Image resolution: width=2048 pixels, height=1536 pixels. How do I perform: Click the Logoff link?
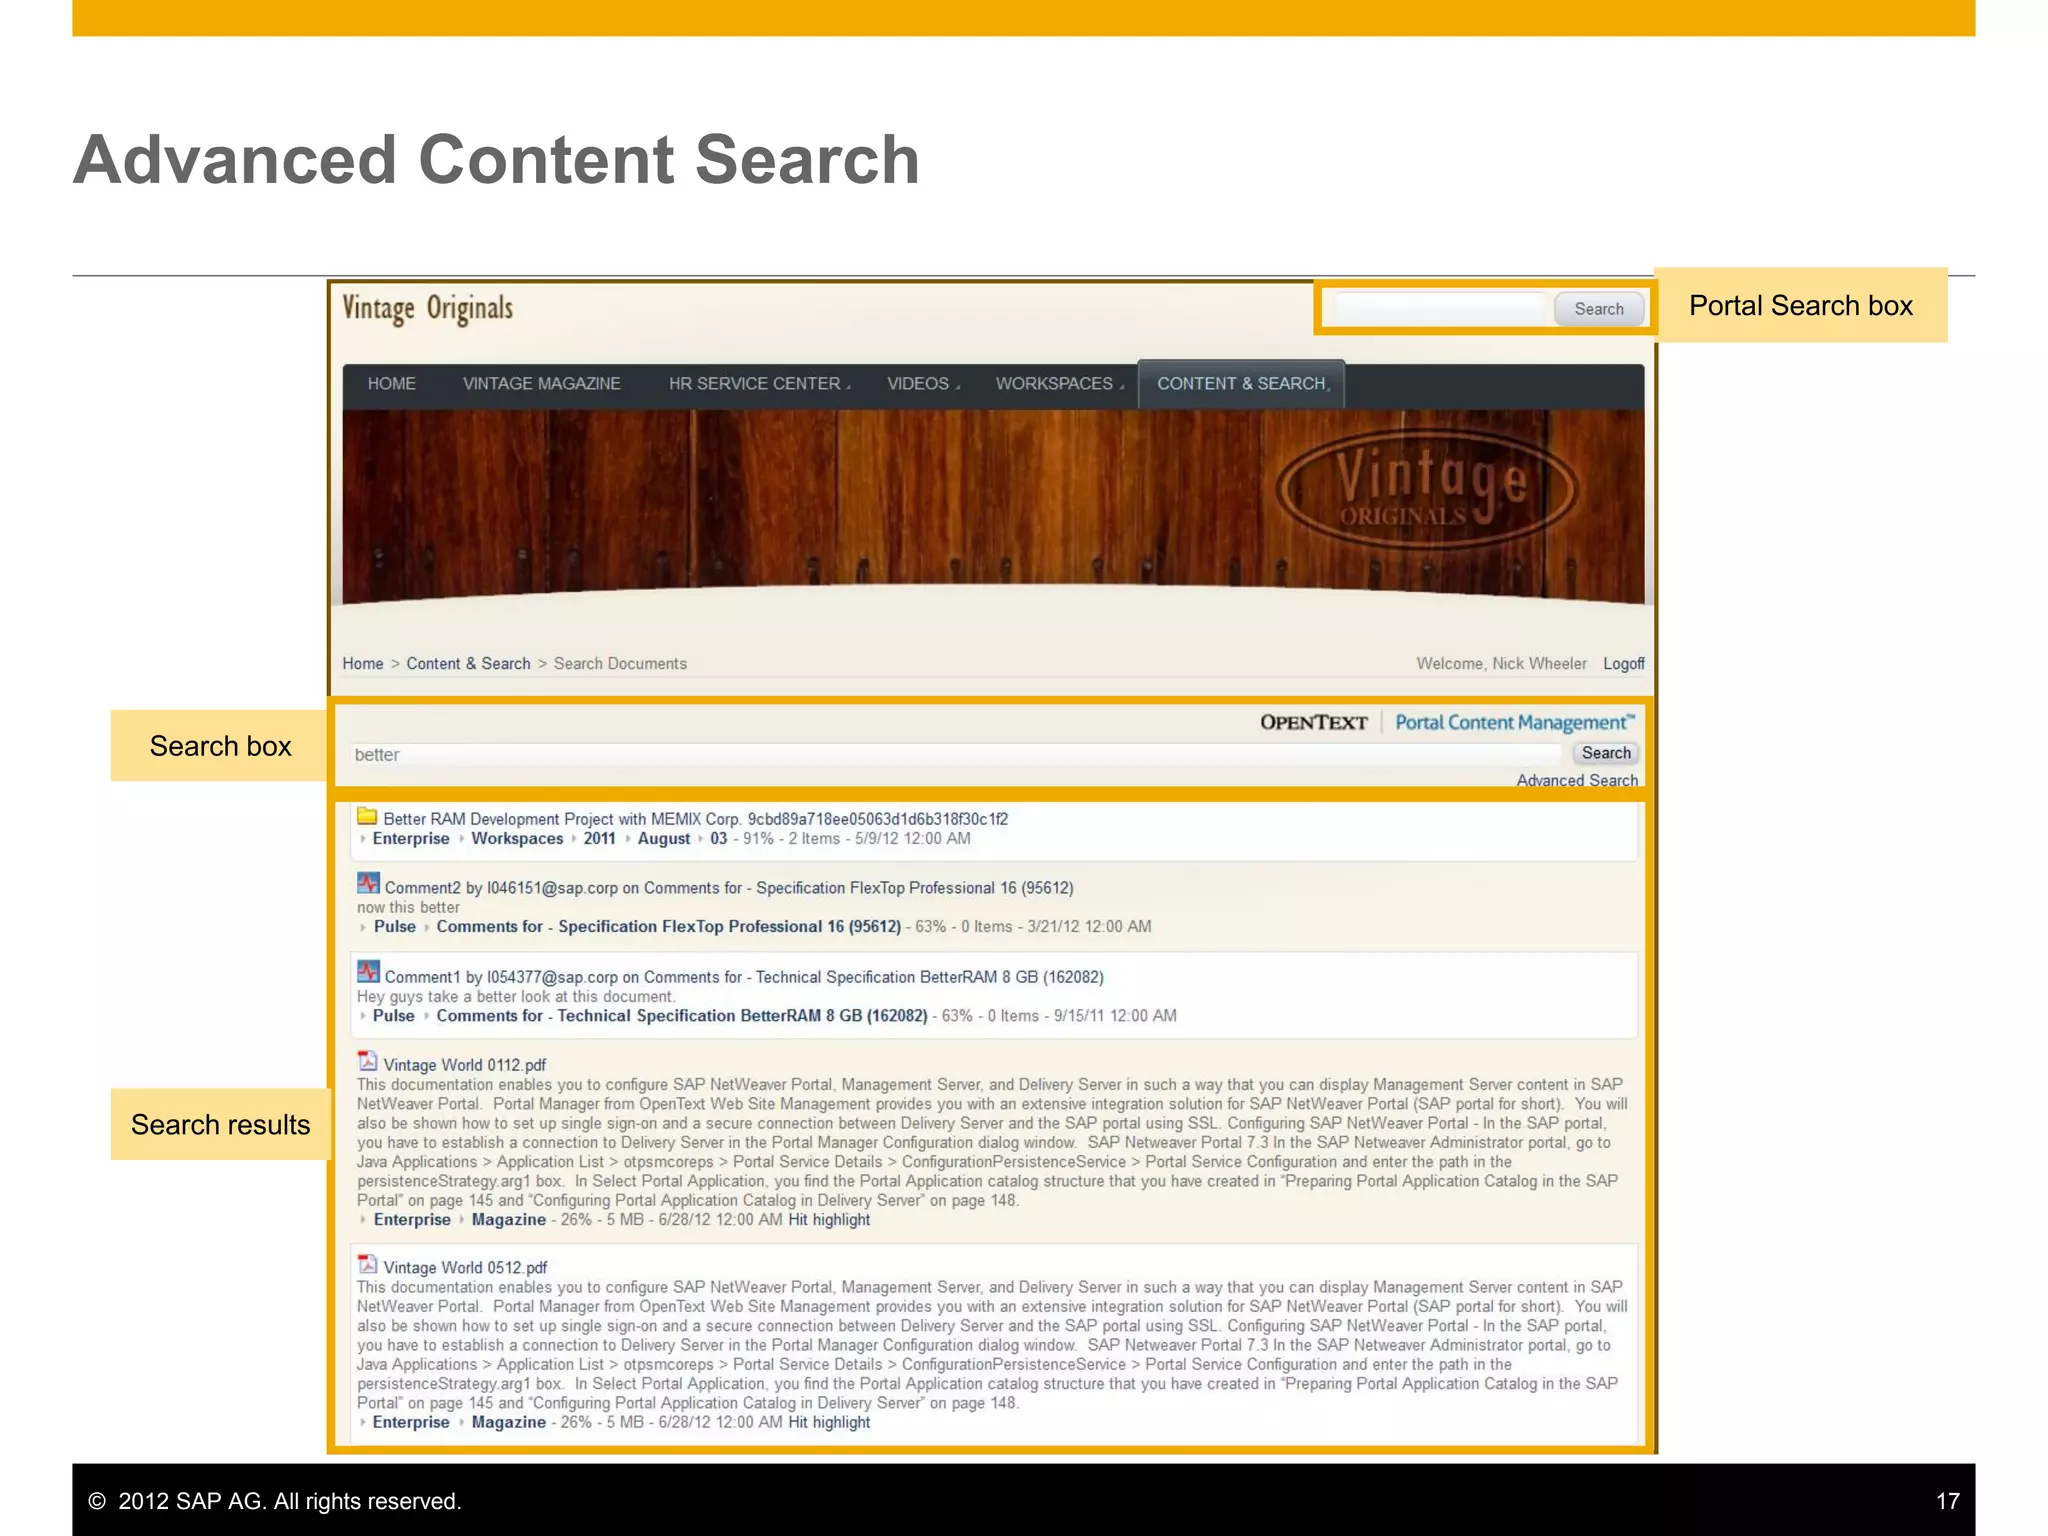click(x=1624, y=664)
